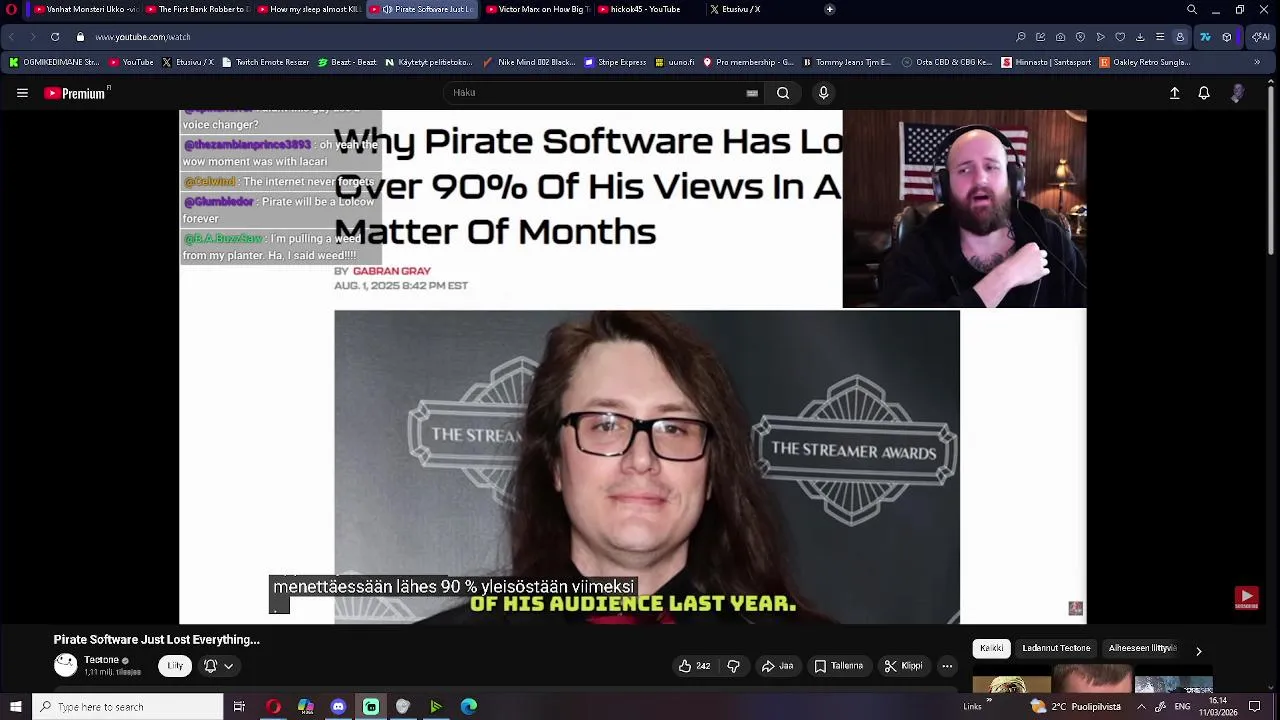1280x720 pixels.
Task: Open the on-screen keyboard icon in search box
Action: (752, 93)
